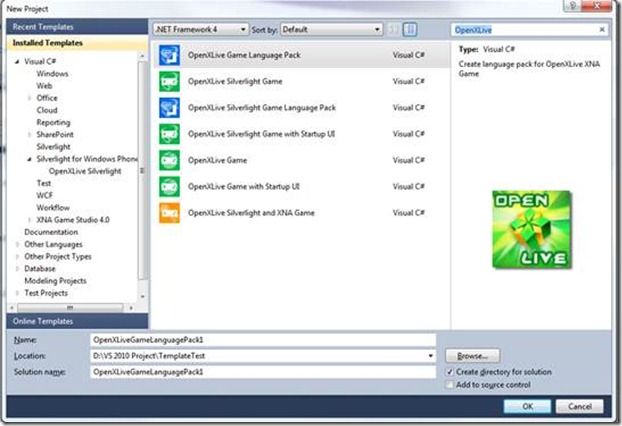Expand the Office tree node

29,98
